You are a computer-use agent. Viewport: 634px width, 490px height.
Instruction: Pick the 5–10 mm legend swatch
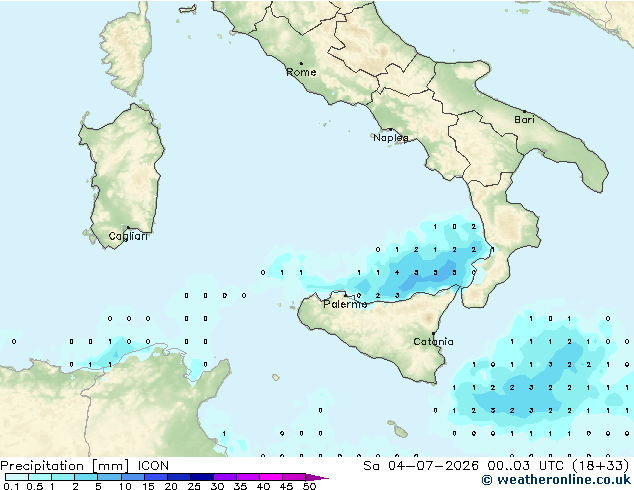click(109, 477)
